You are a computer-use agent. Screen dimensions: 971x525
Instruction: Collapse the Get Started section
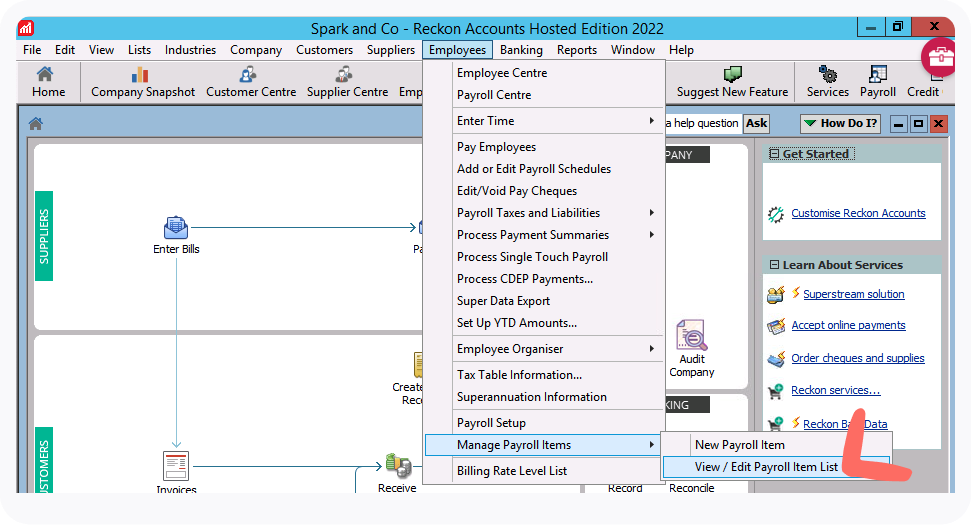(x=774, y=154)
